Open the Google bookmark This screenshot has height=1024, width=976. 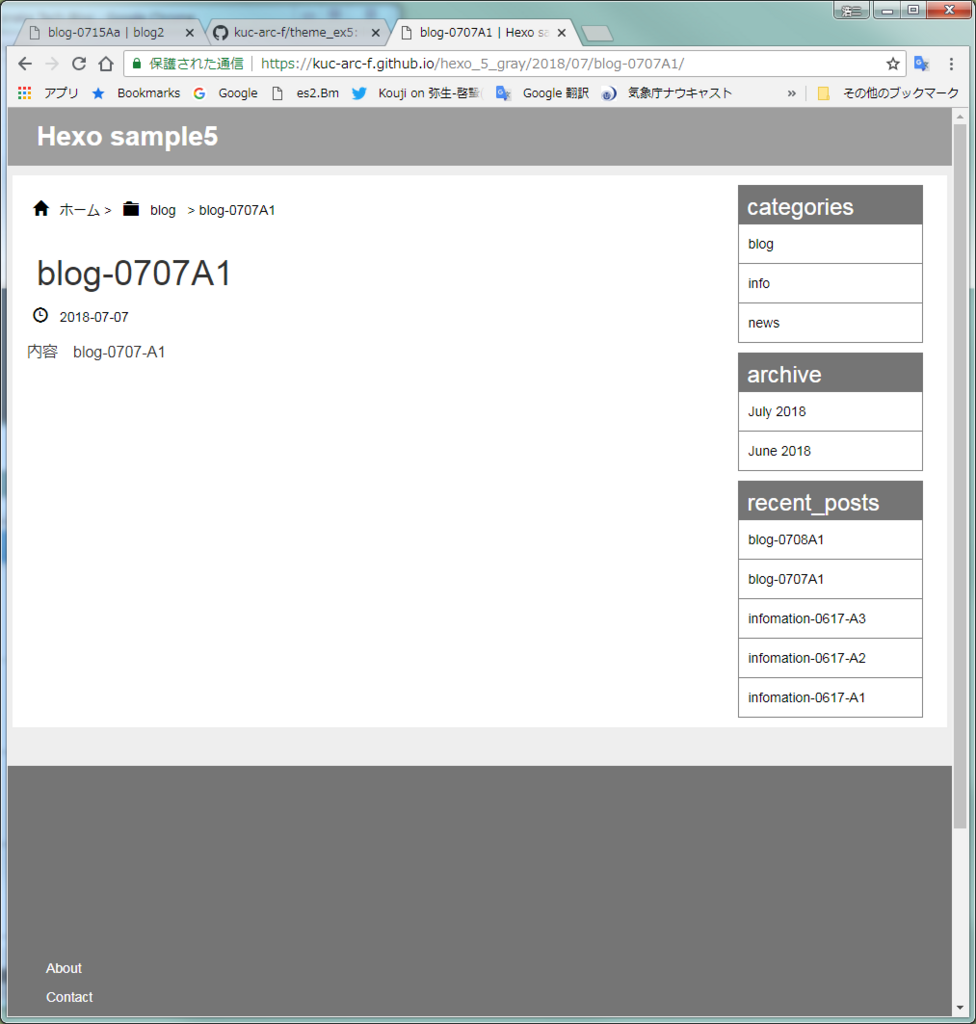pyautogui.click(x=225, y=93)
